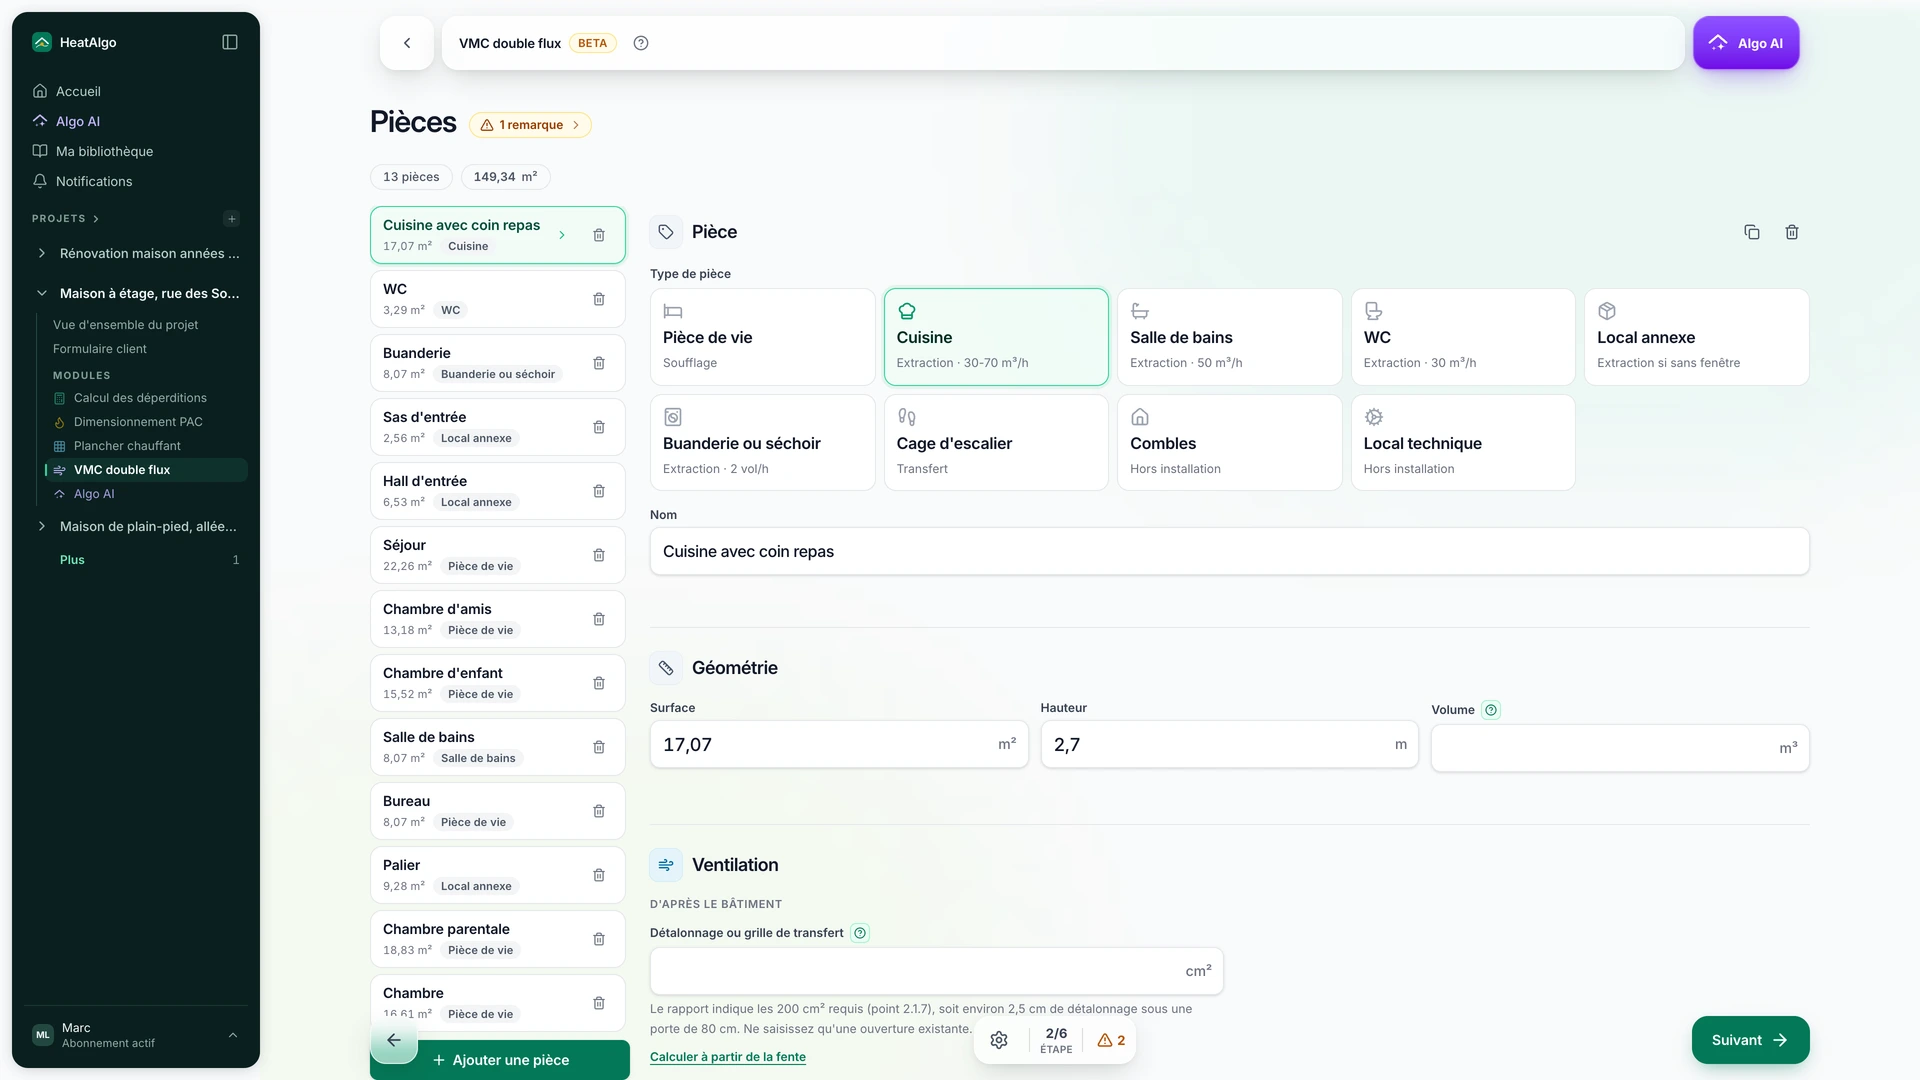This screenshot has height=1080, width=1920.
Task: Choose WC room type card
Action: coord(1463,337)
